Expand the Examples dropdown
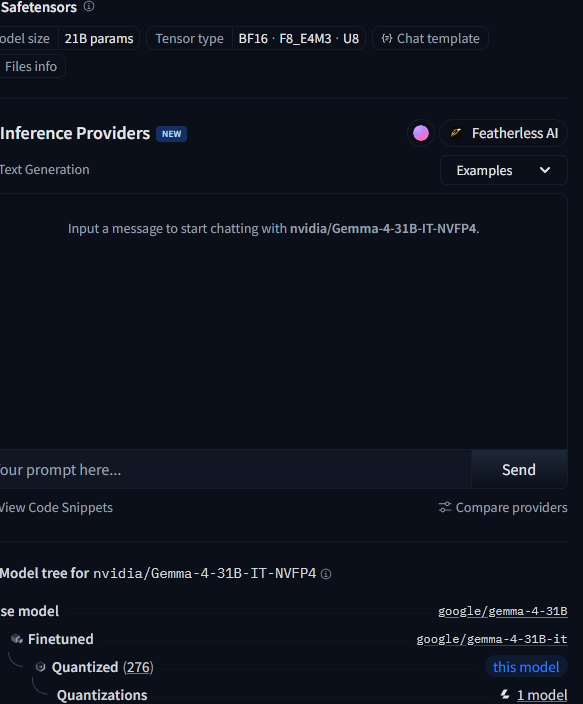This screenshot has height=704, width=583. [504, 170]
